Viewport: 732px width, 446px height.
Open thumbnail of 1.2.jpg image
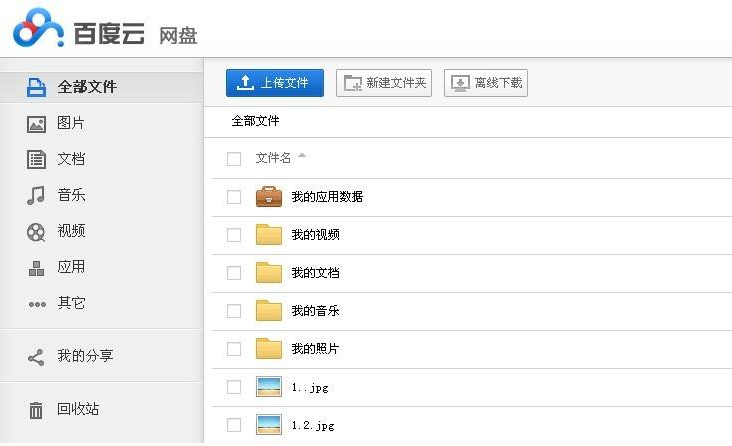[269, 425]
